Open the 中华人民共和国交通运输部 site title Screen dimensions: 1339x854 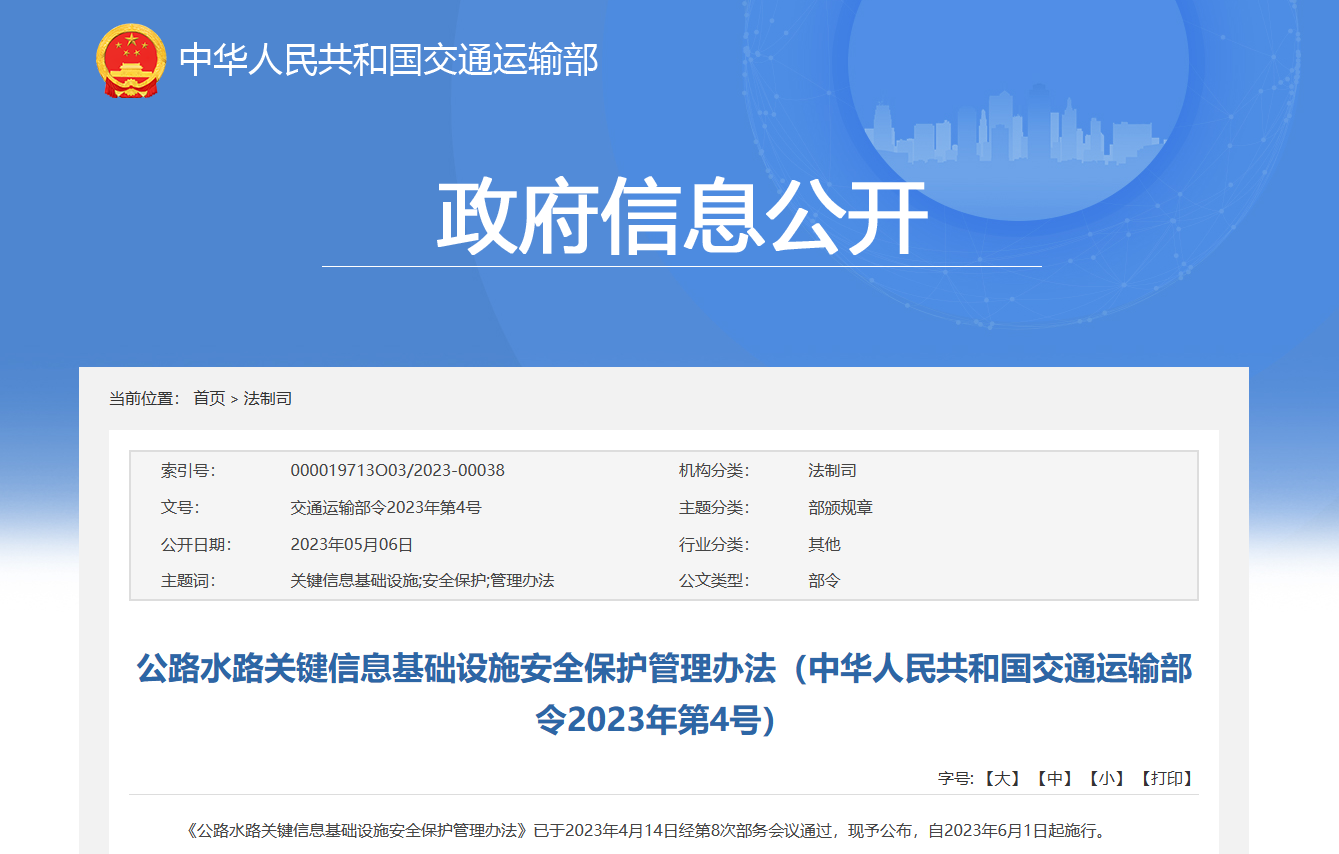[x=389, y=61]
